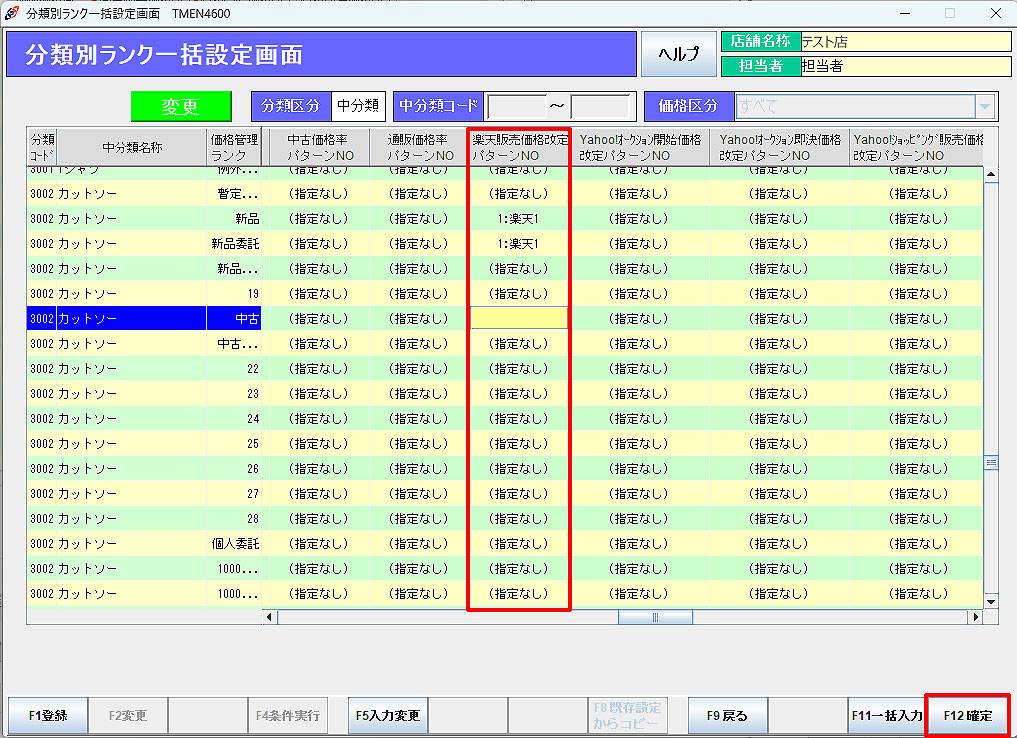Select the 個人委託 rank row cell

point(235,544)
